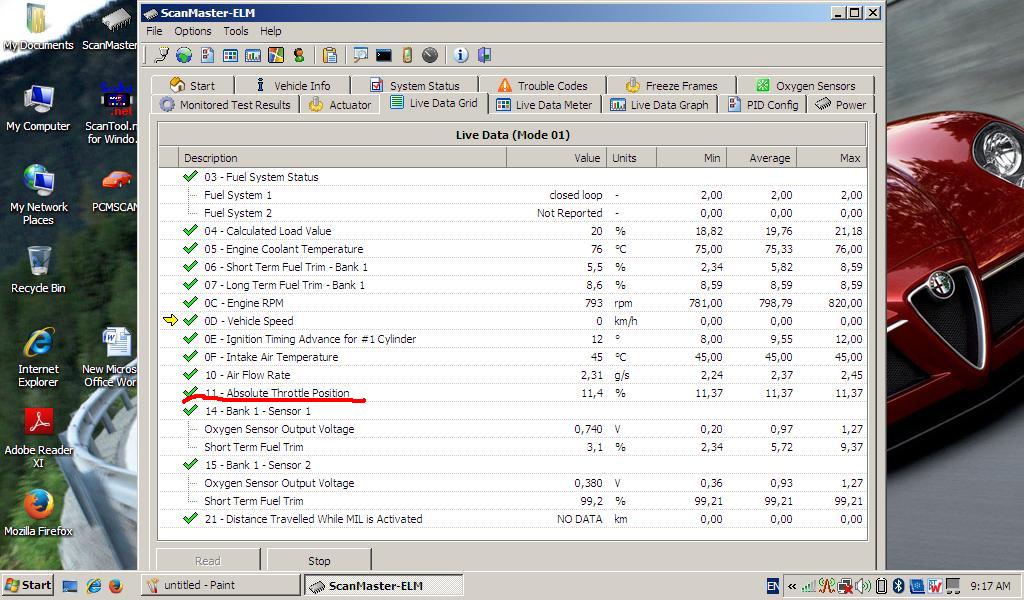Click the connect cable toolbar icon

[x=161, y=55]
